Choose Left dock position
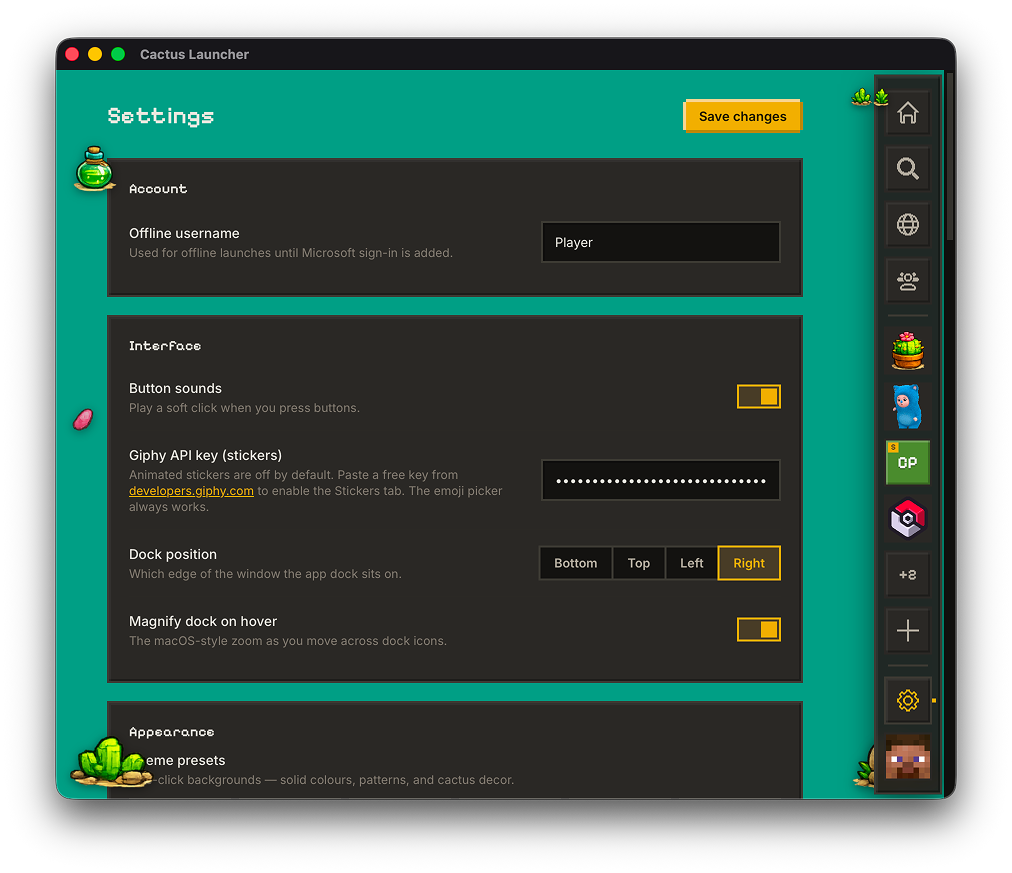Viewport: 1012px width, 873px height. [x=691, y=563]
